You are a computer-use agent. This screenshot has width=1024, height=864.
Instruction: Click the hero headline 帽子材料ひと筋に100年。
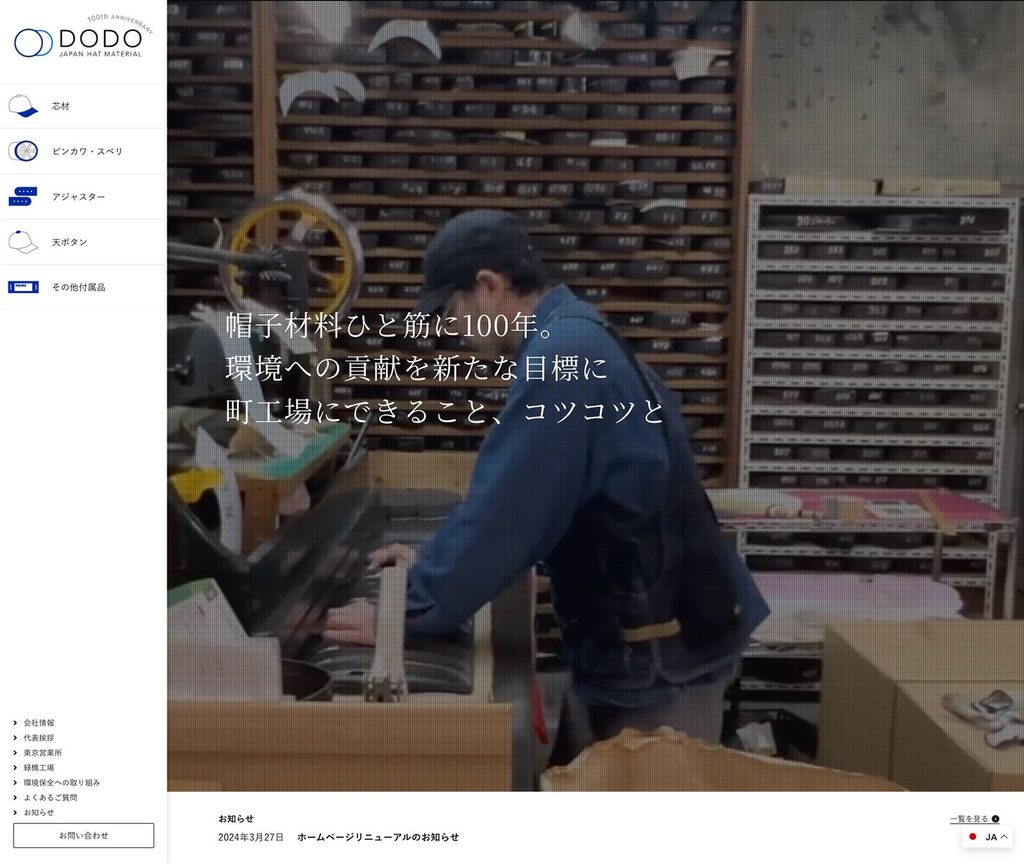[391, 325]
